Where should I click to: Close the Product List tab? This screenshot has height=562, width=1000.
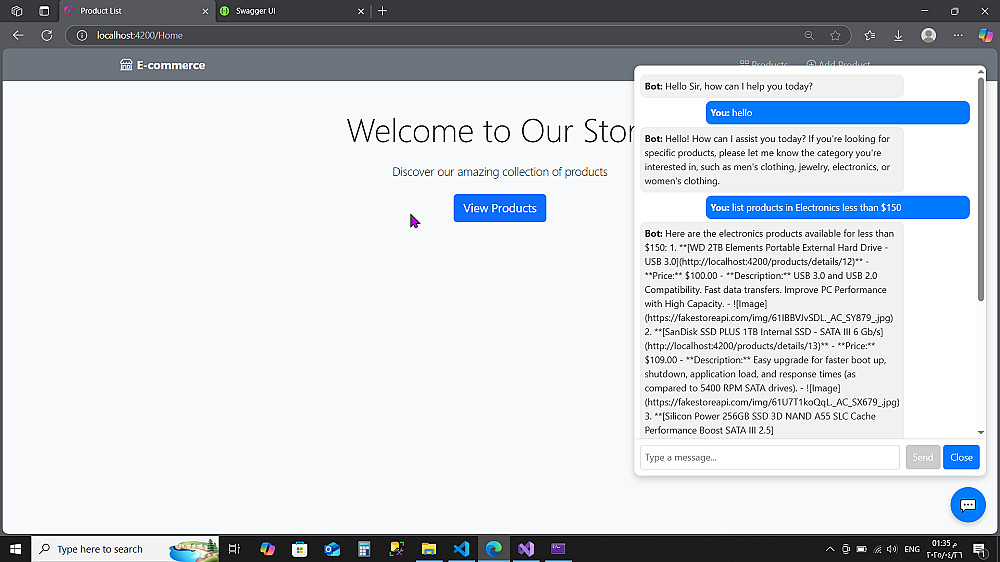pos(205,11)
